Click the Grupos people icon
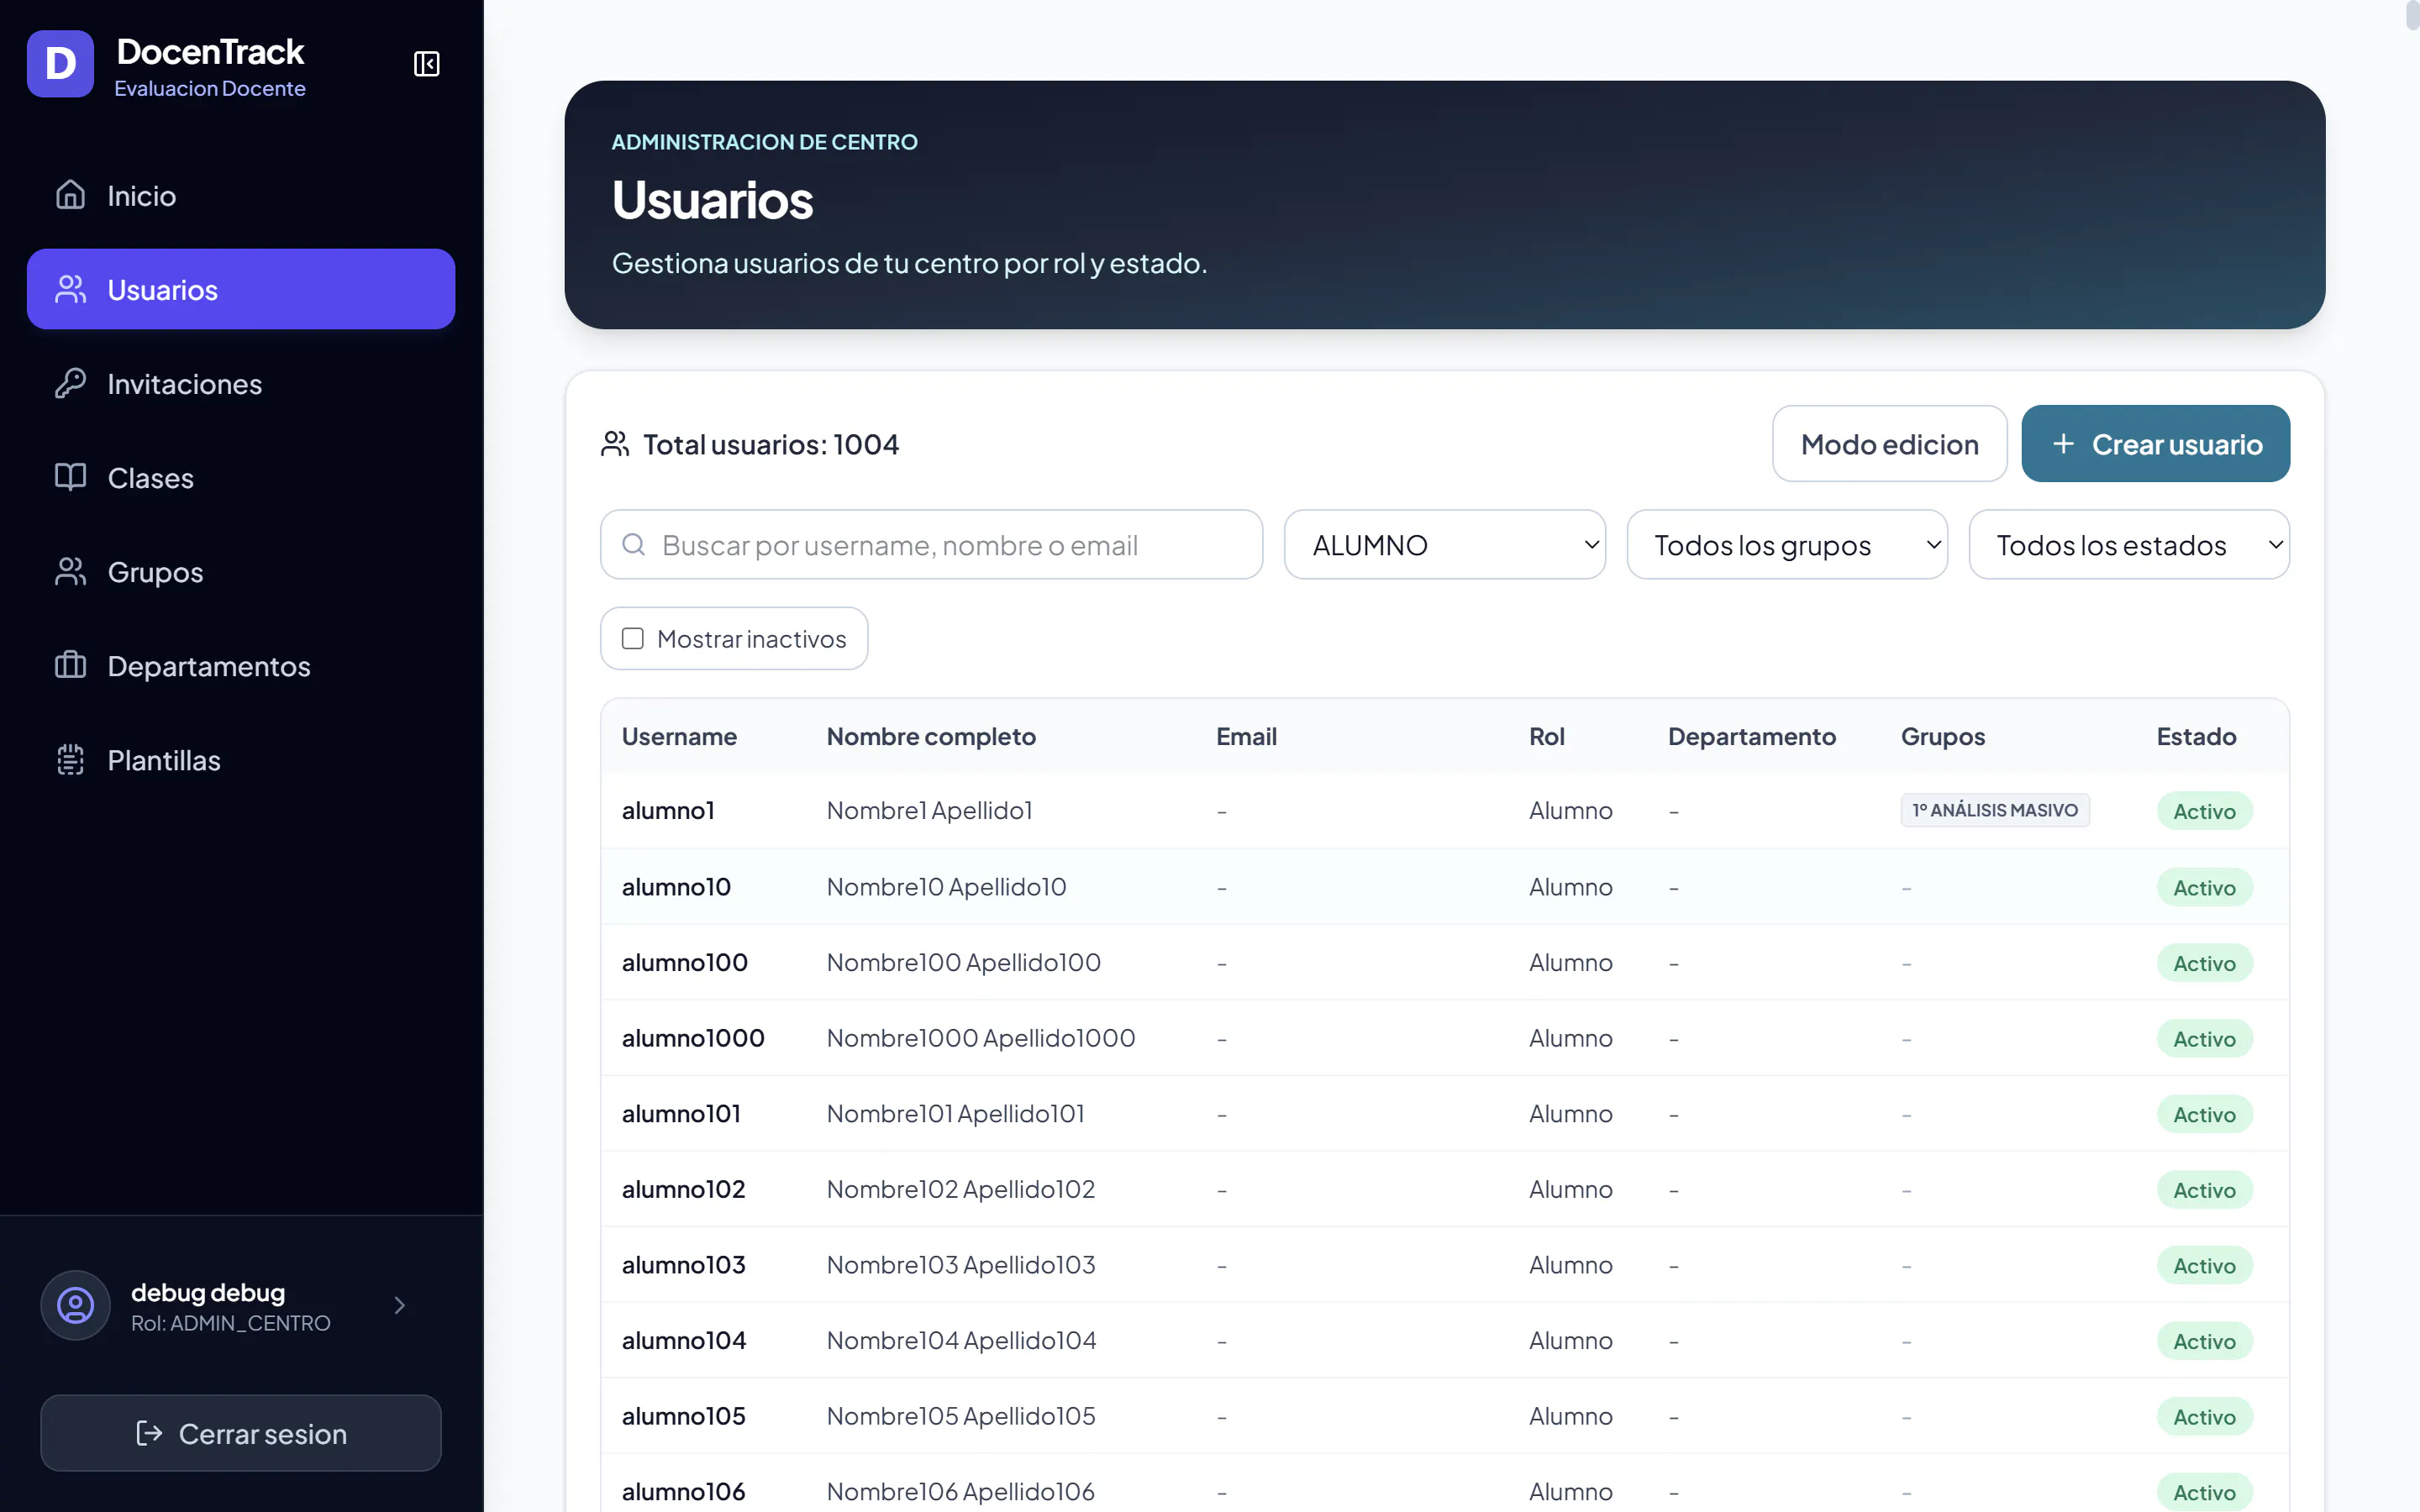Viewport: 2420px width, 1512px height. (70, 571)
